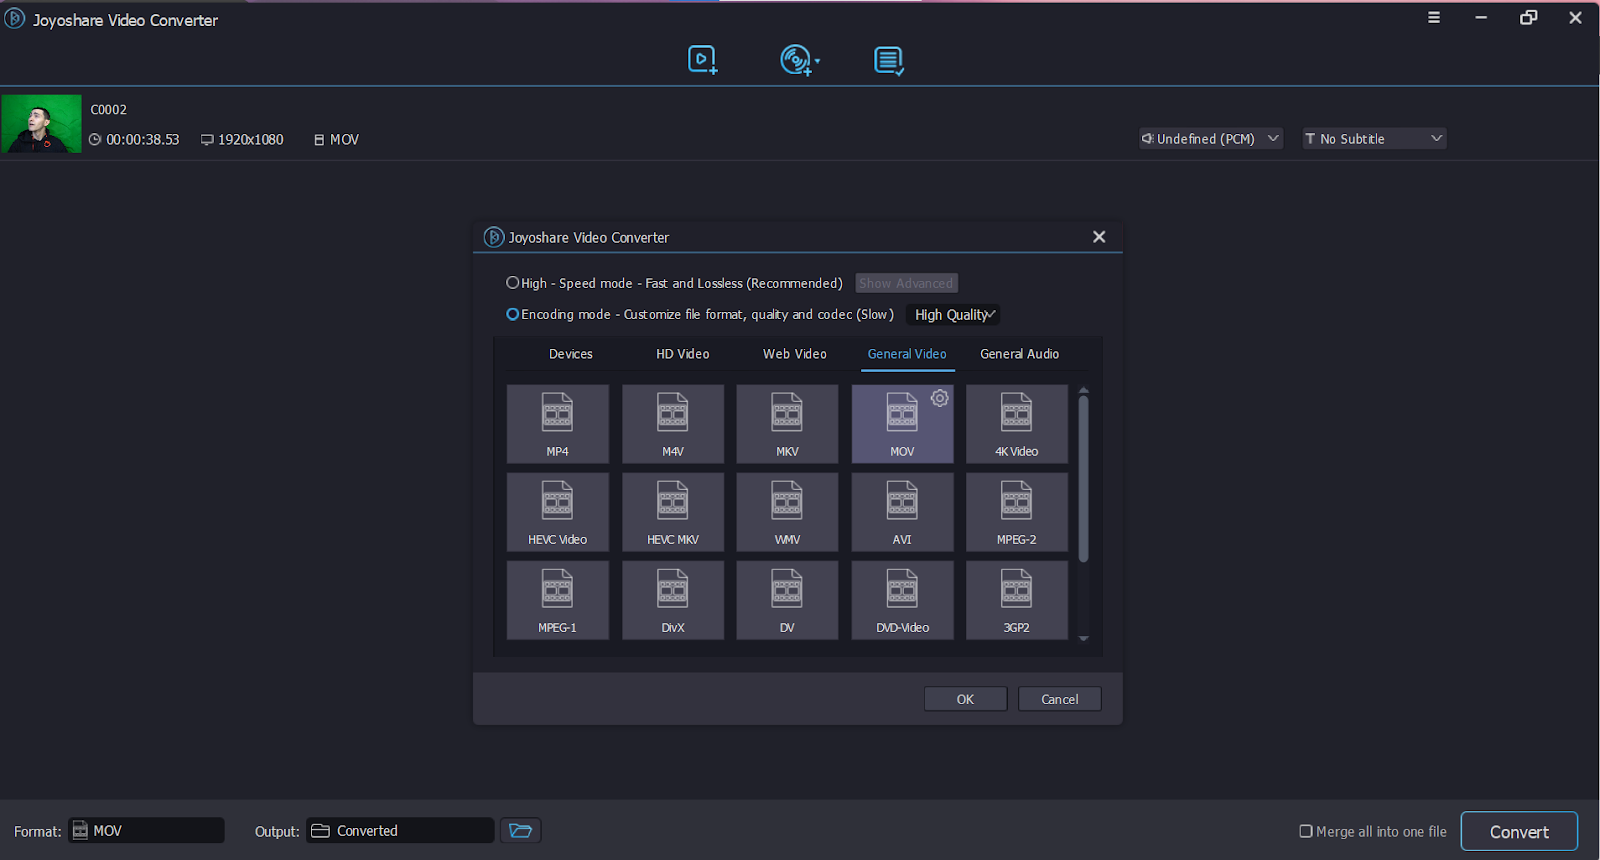Click the duration 00:00:38.53 text

[x=143, y=140]
